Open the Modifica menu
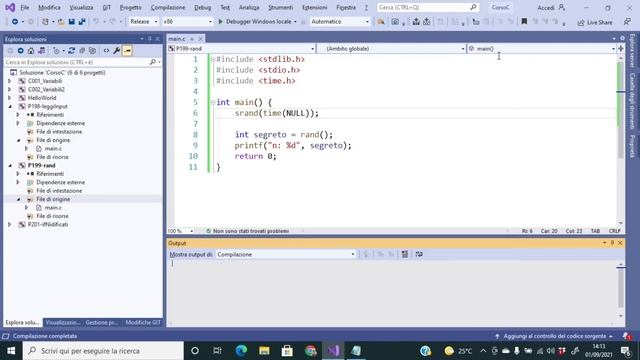This screenshot has width=640, height=360. click(49, 7)
